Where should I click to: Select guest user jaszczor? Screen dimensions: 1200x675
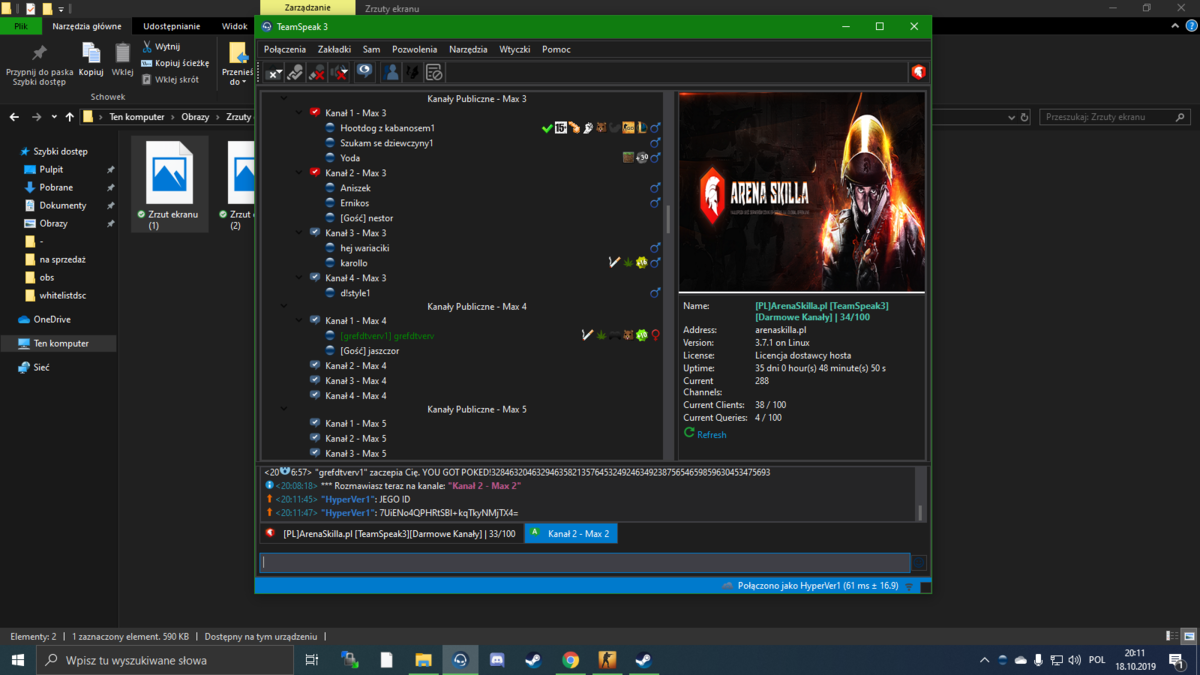(x=369, y=351)
